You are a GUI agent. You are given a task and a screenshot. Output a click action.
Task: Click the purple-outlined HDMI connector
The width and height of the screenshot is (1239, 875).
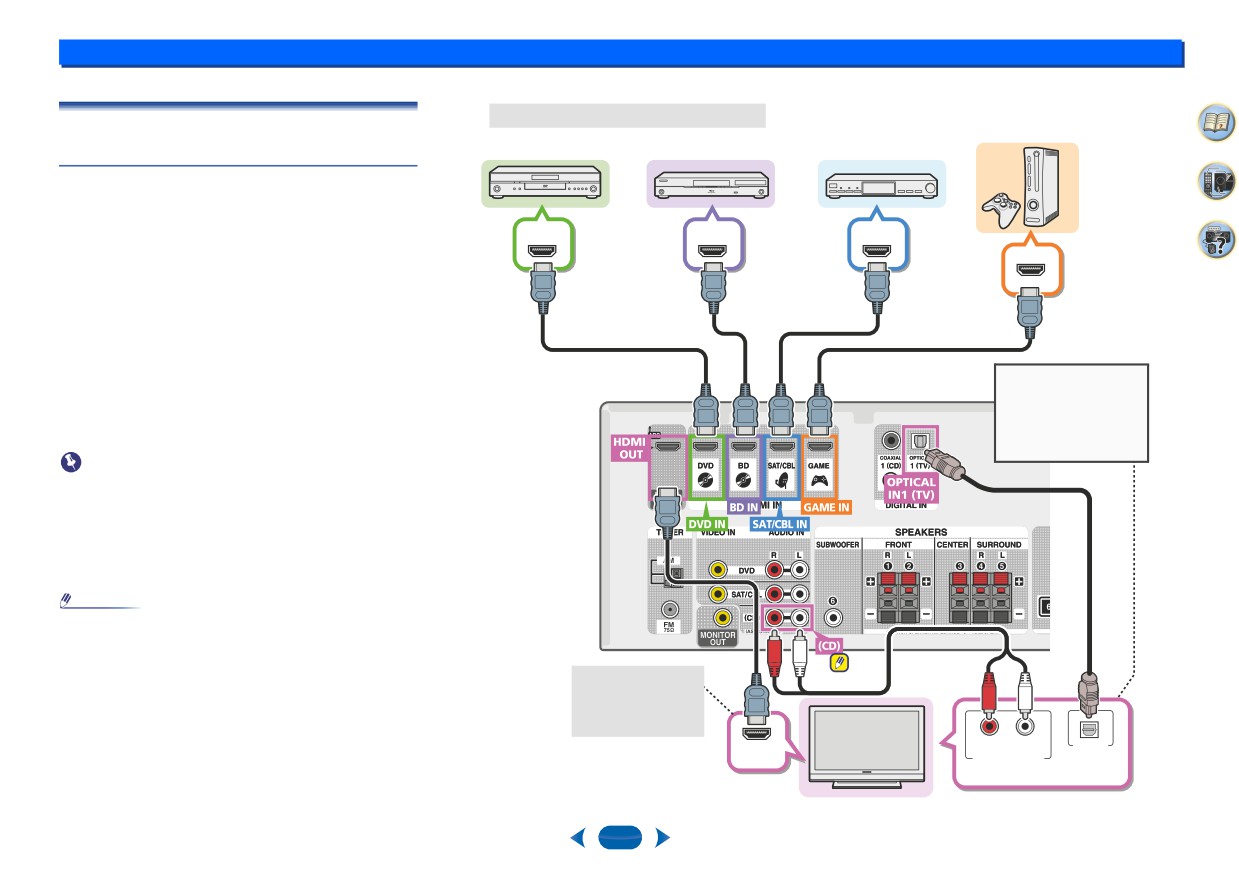[713, 250]
